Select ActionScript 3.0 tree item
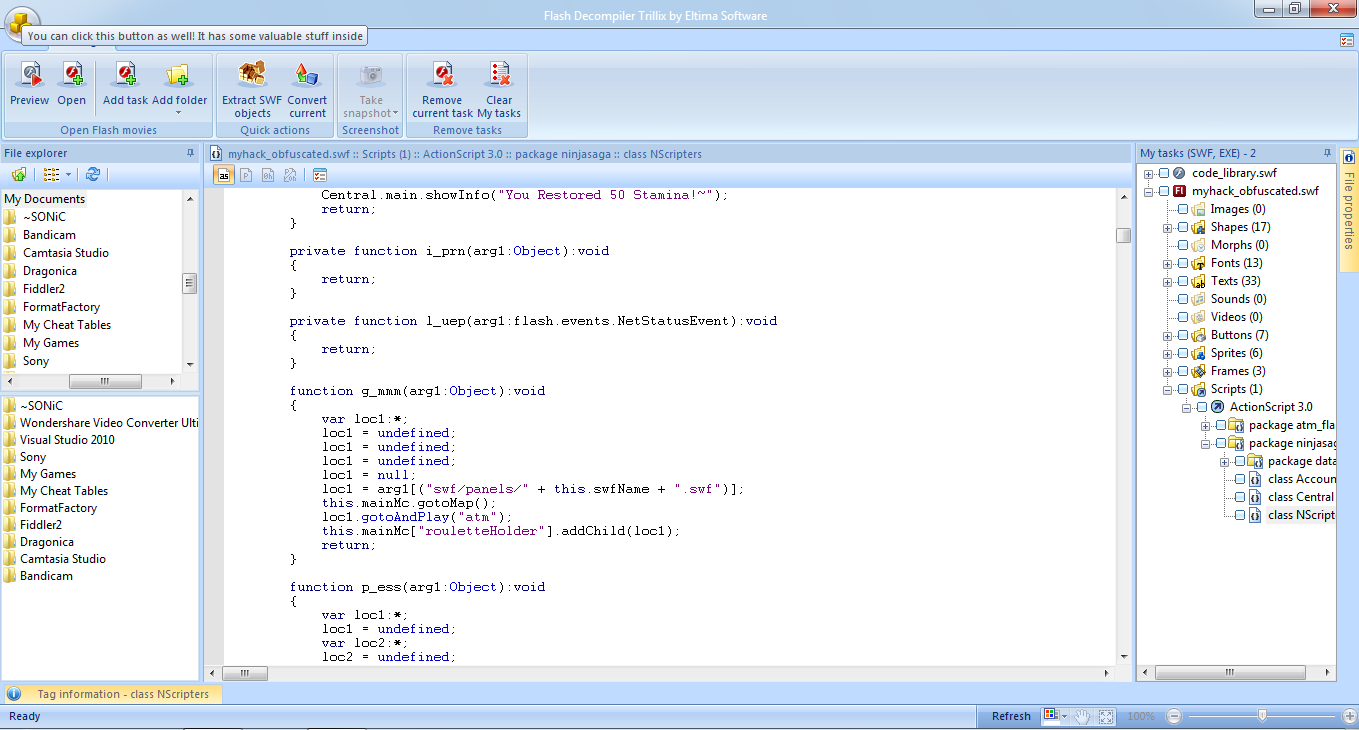The width and height of the screenshot is (1359, 730). (x=1271, y=407)
